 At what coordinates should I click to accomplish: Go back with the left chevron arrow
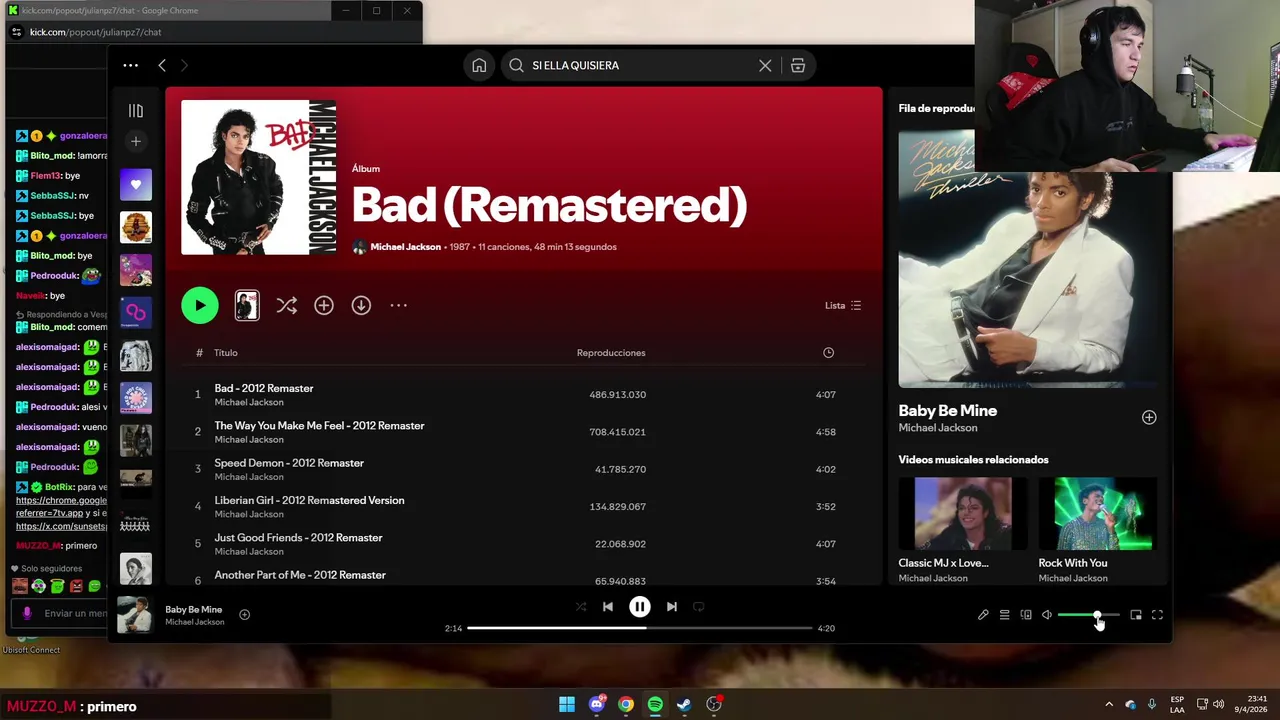pos(162,65)
